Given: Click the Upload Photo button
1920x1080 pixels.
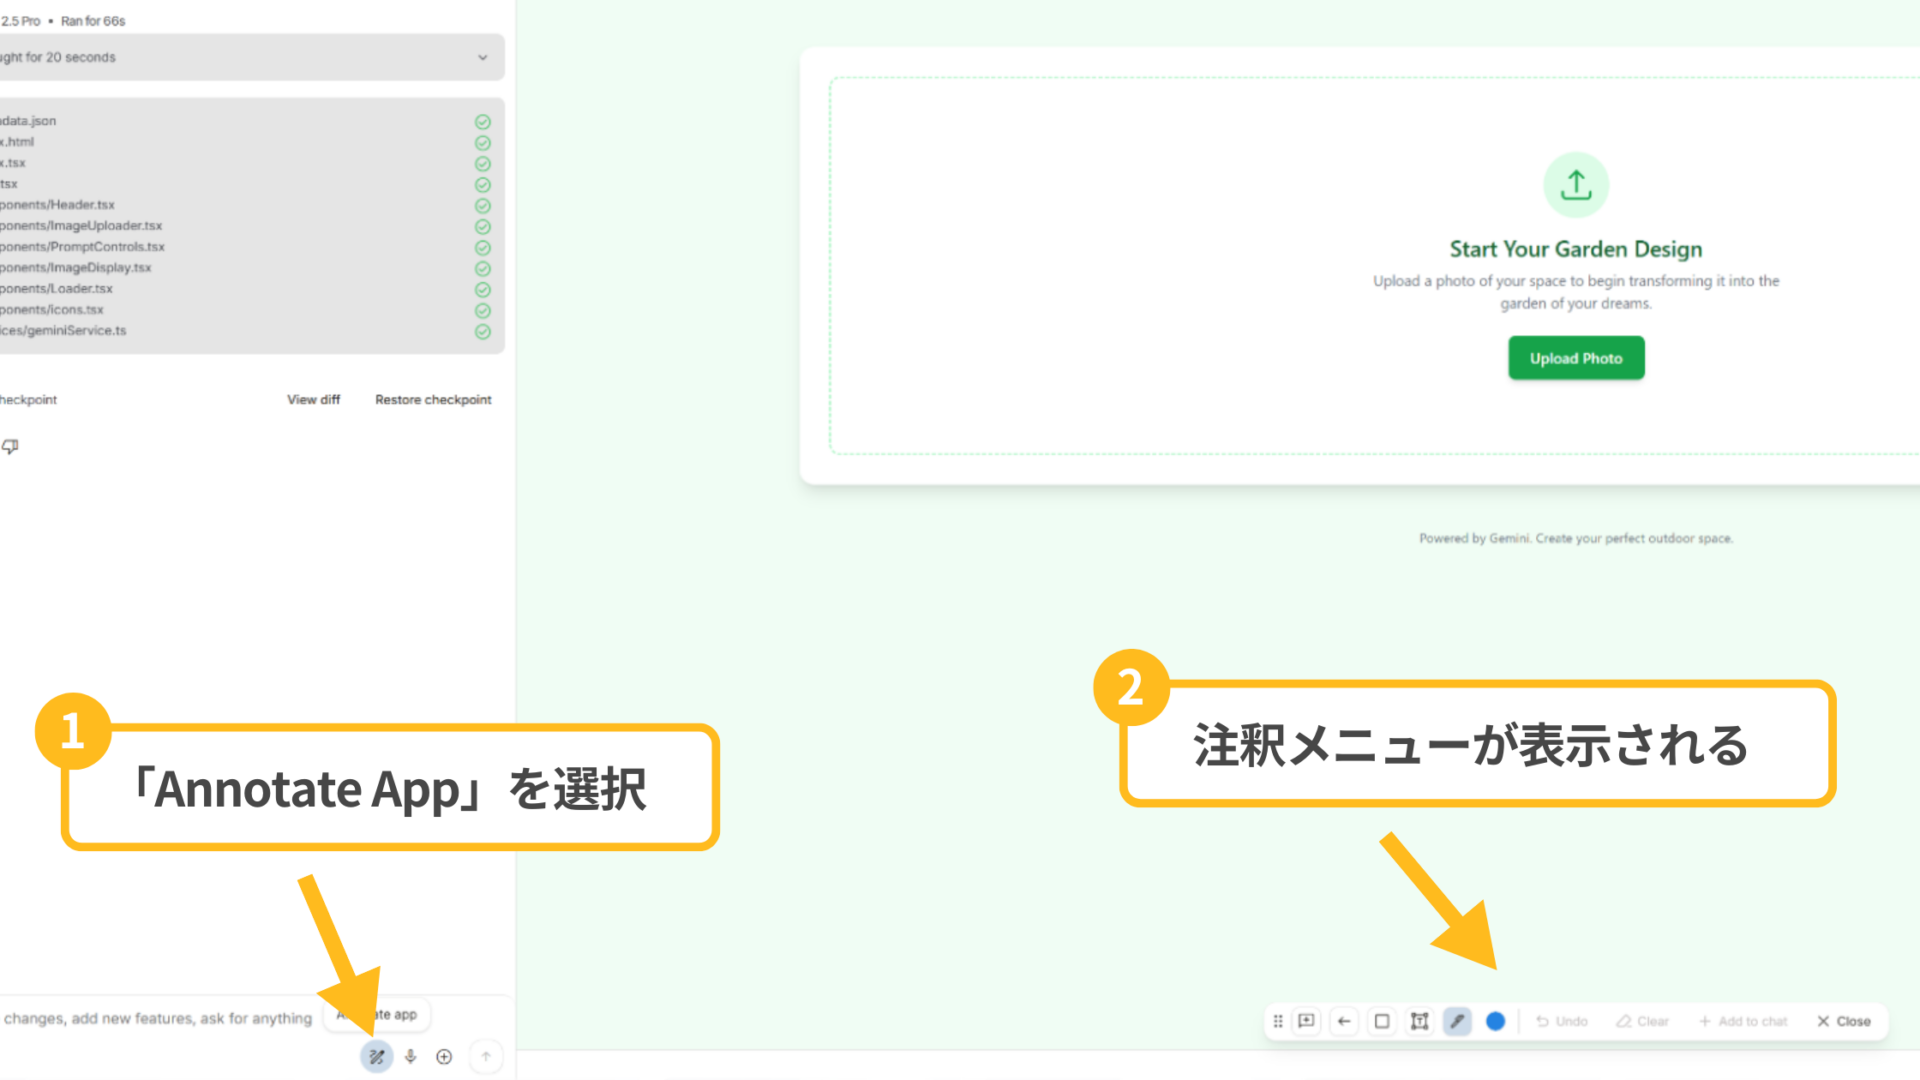Looking at the screenshot, I should (x=1575, y=357).
